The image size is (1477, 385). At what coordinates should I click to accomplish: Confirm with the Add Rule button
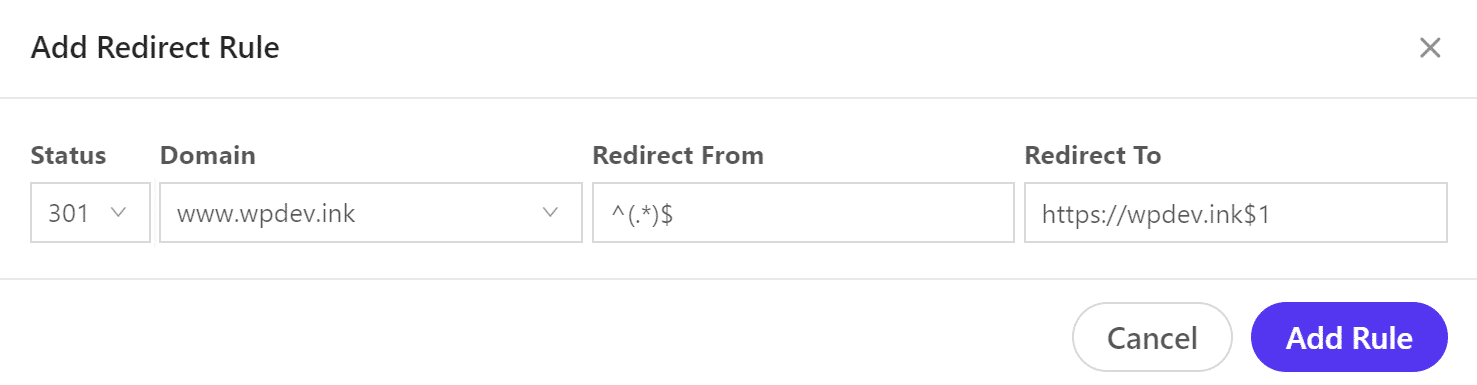(1349, 338)
